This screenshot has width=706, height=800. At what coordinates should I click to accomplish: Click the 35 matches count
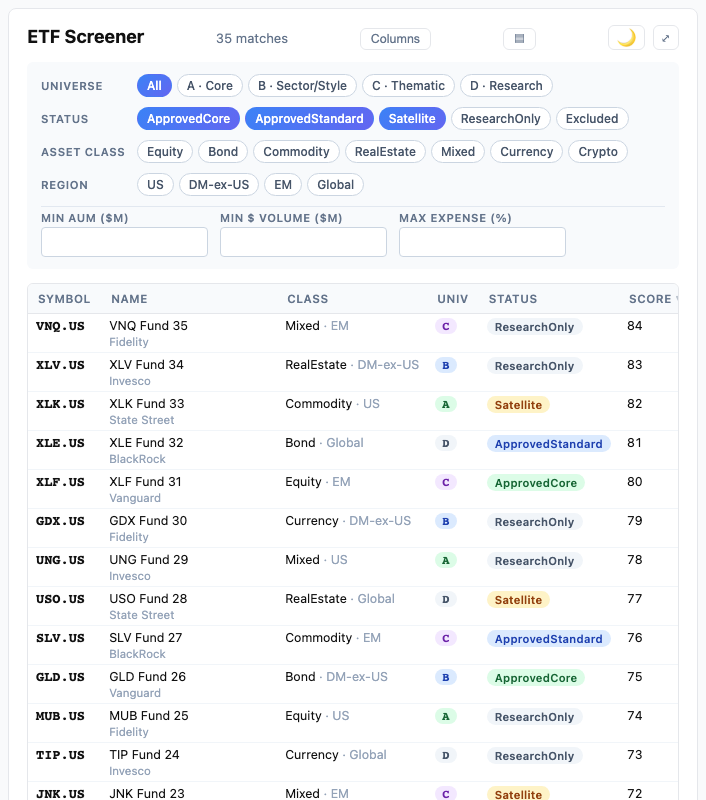point(252,38)
